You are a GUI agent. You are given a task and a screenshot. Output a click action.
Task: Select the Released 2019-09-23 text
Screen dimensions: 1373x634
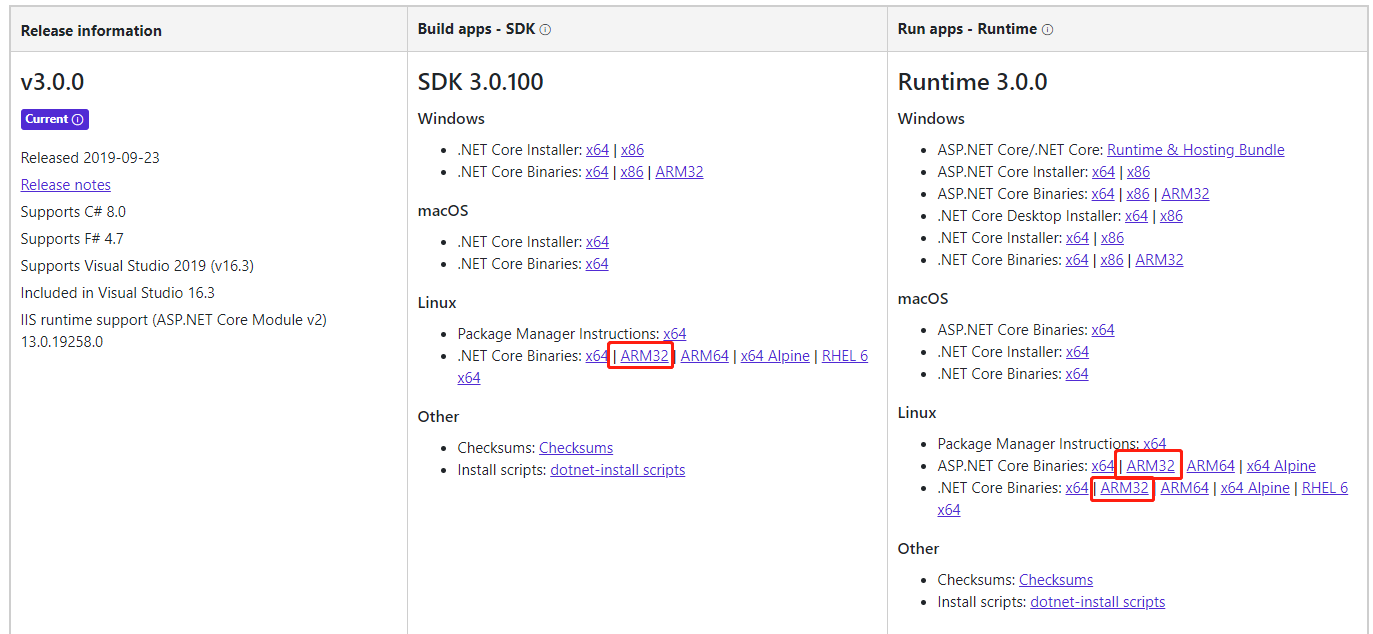pos(90,158)
